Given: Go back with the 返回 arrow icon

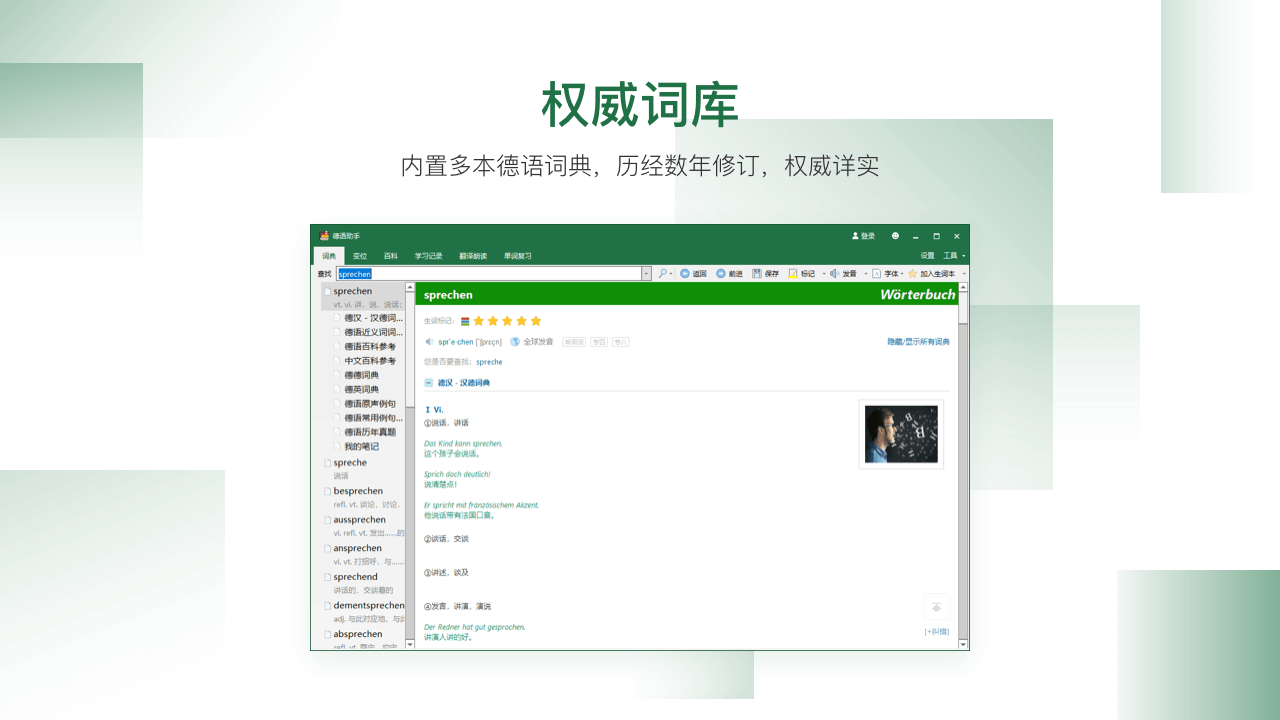Looking at the screenshot, I should point(685,274).
